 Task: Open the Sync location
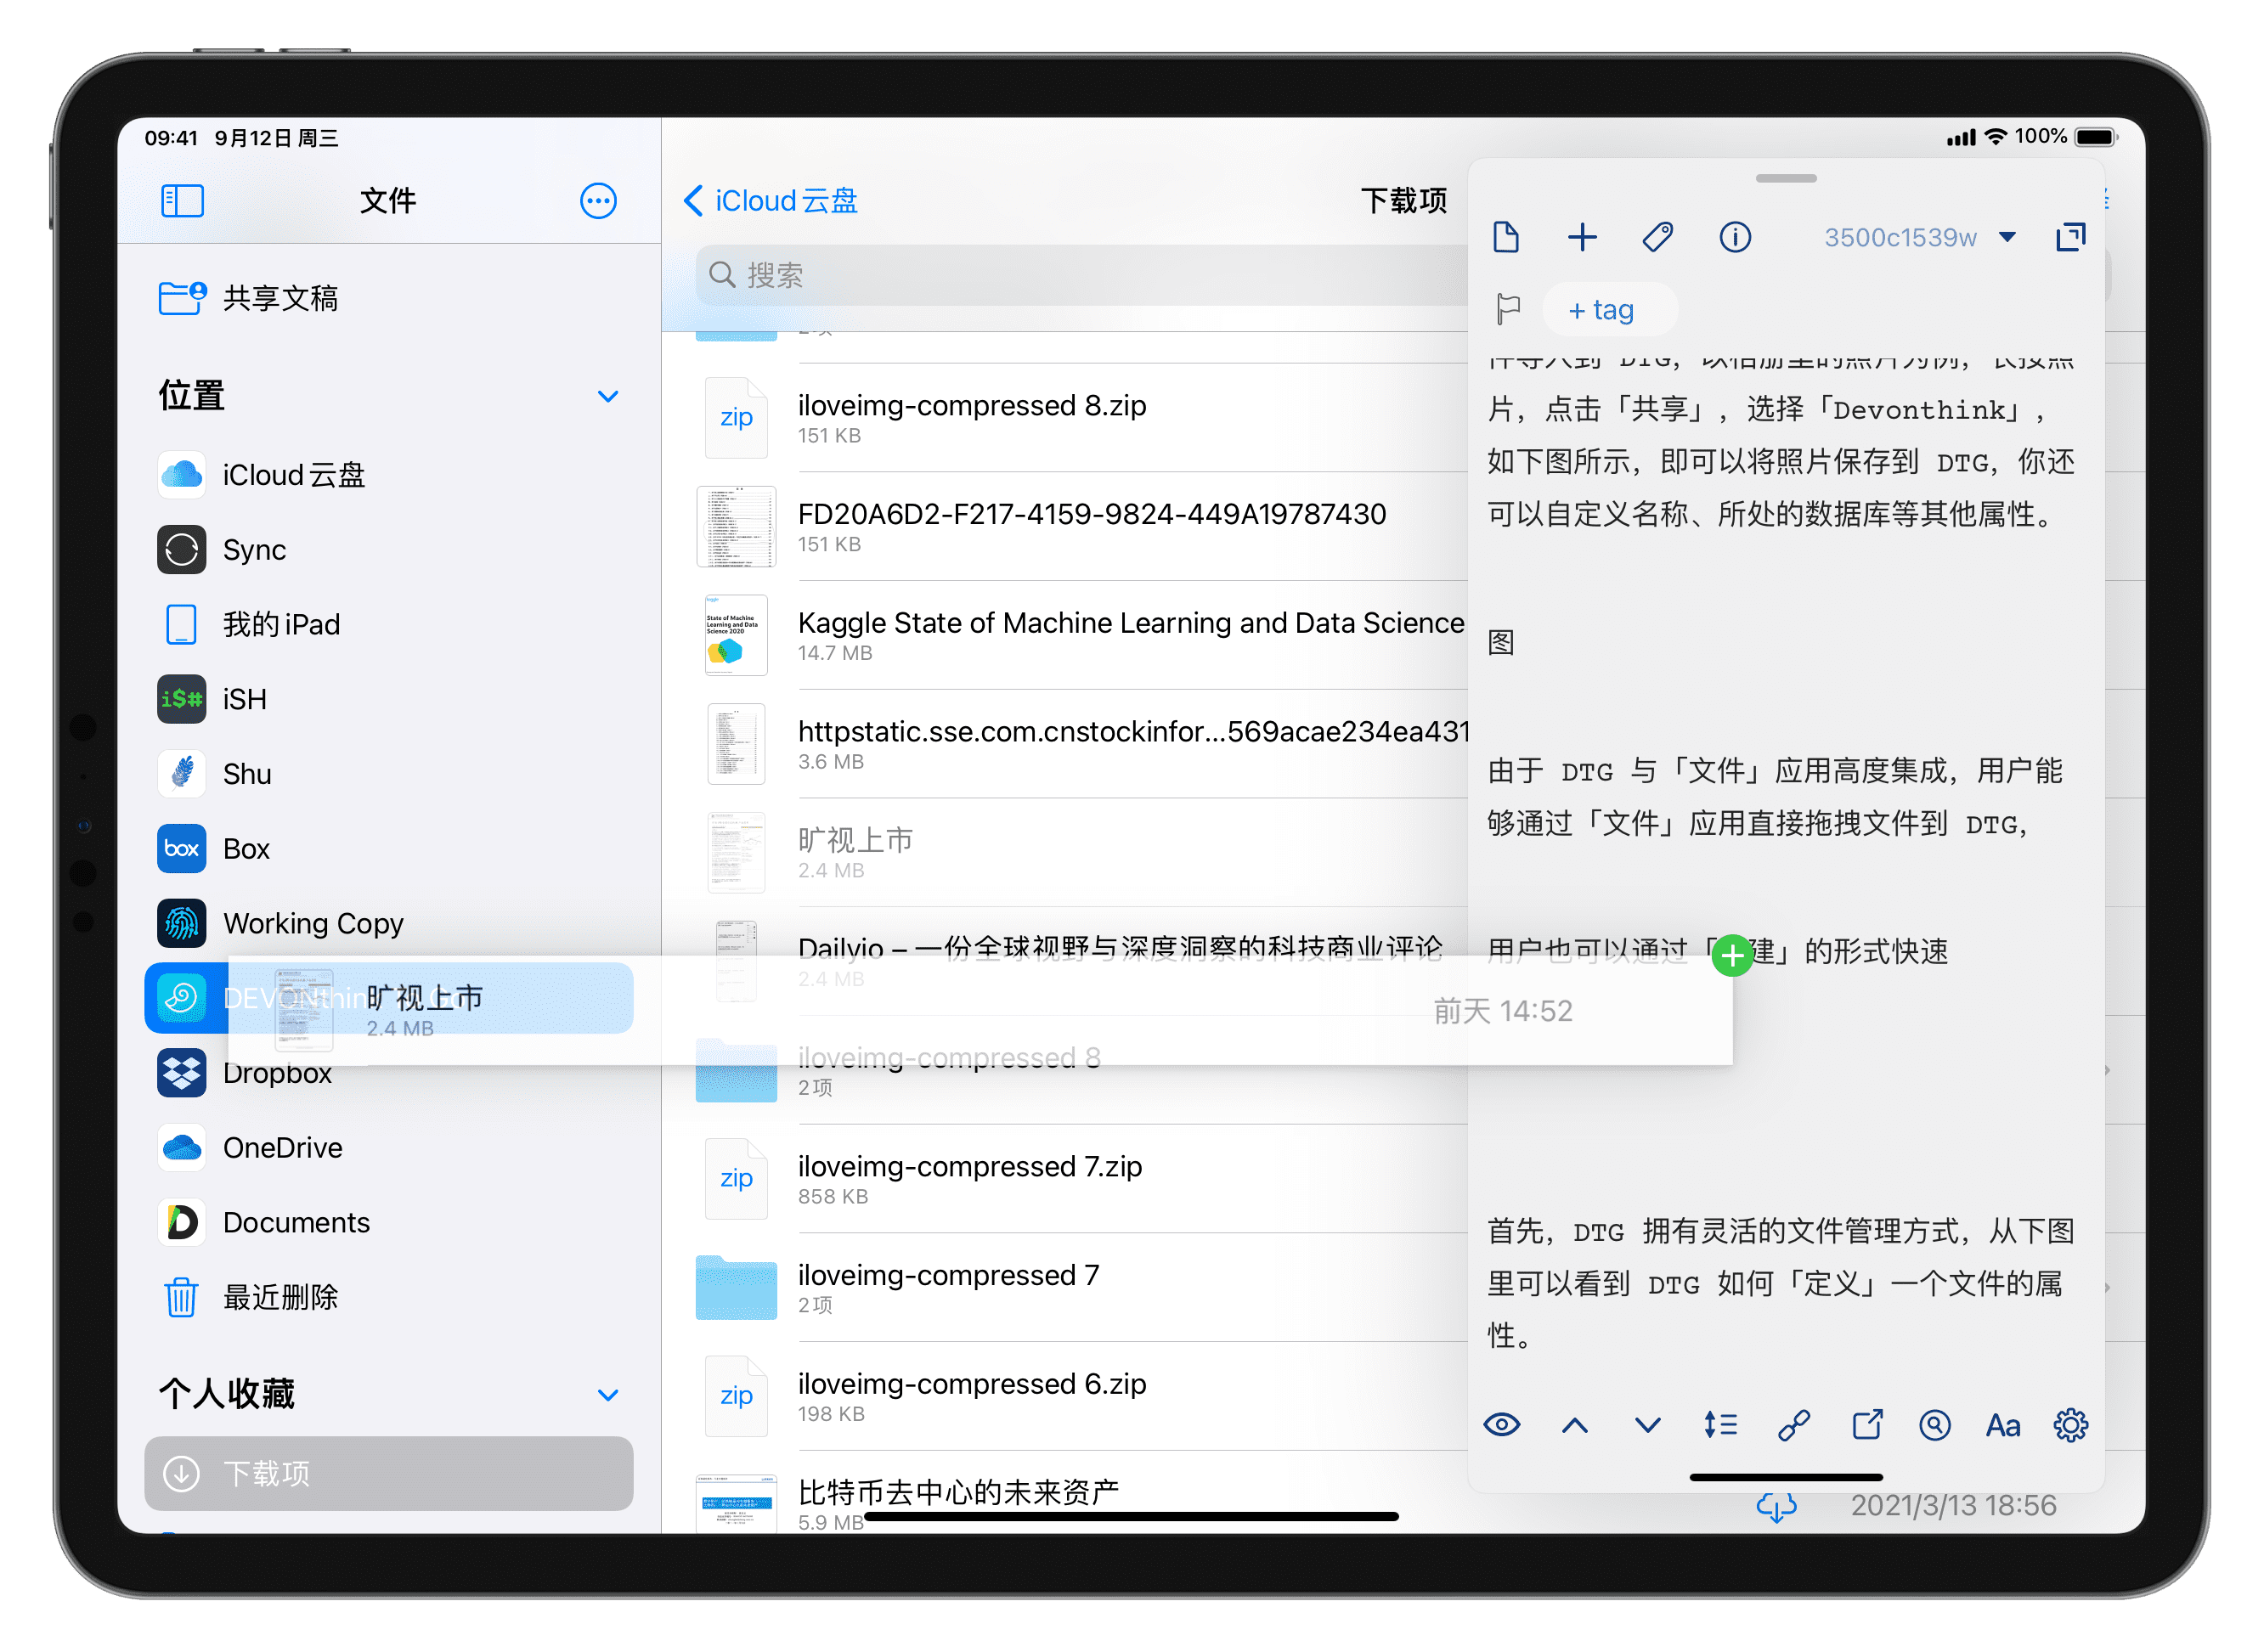(389, 549)
